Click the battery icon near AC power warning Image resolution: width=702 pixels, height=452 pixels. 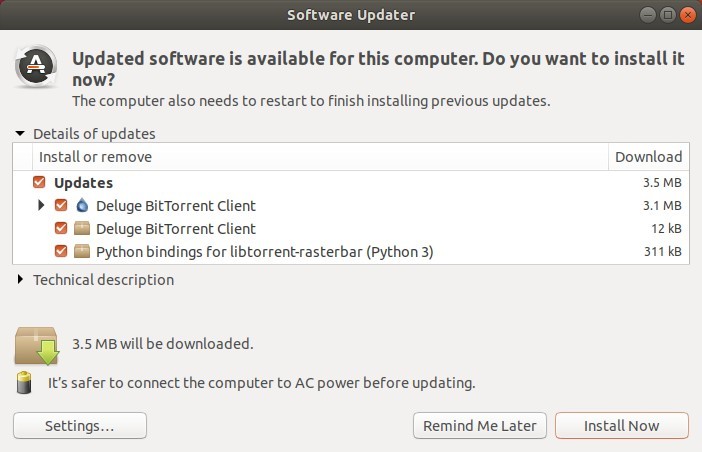click(x=24, y=383)
